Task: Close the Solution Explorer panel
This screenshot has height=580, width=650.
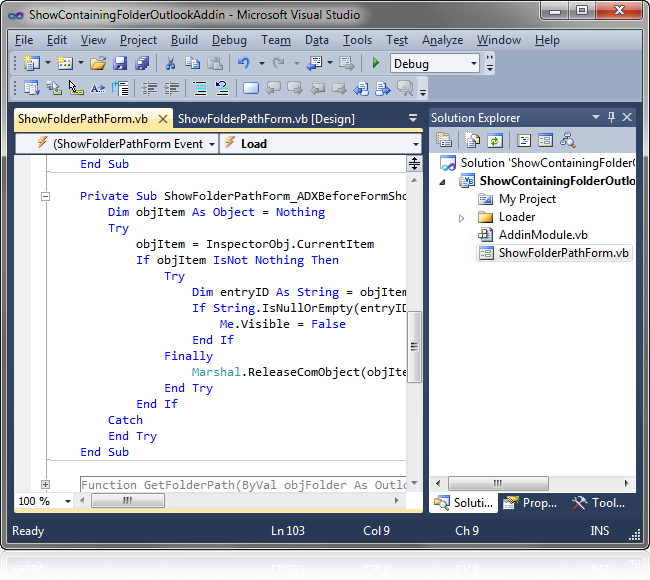Action: click(x=627, y=117)
